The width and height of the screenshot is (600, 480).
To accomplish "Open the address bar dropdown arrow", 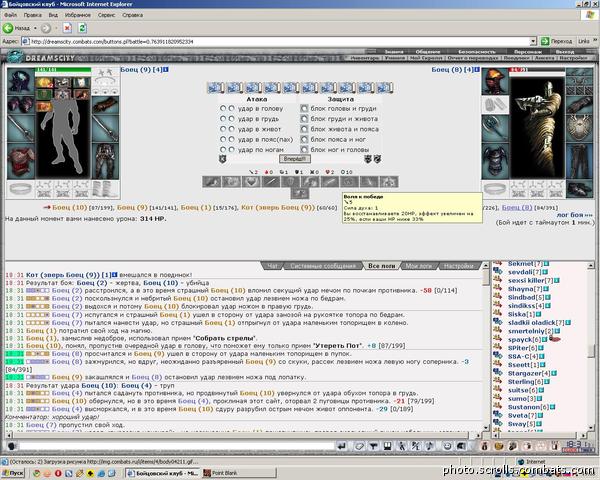I will point(533,41).
